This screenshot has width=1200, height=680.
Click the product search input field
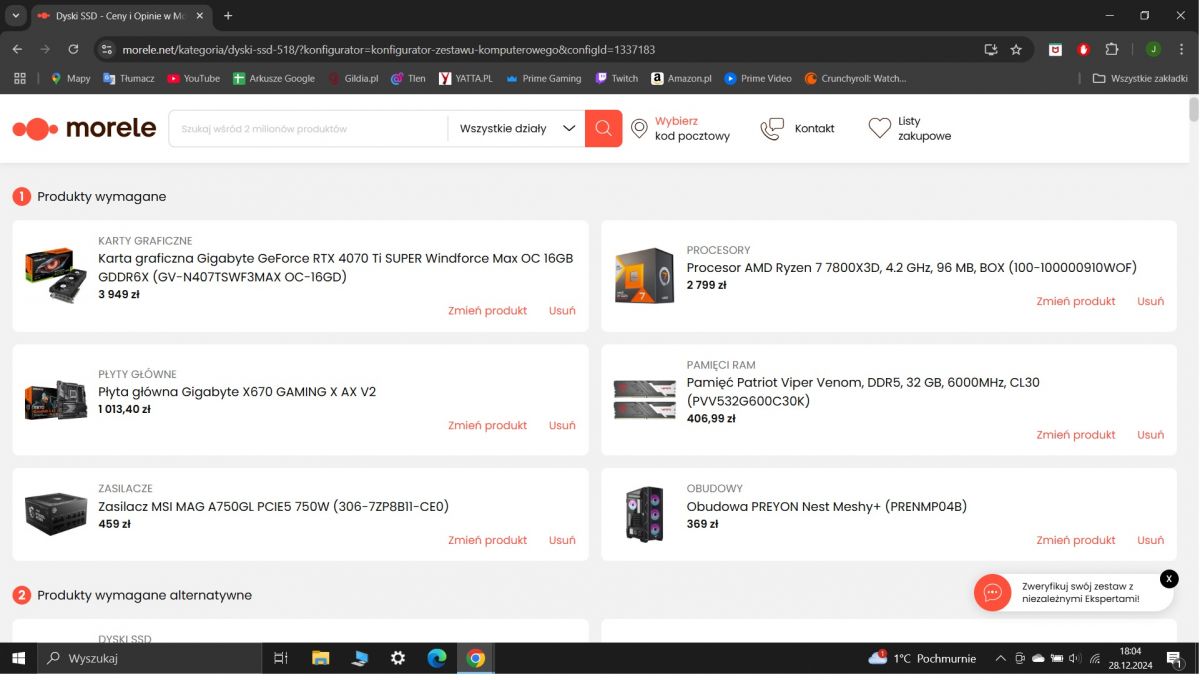[308, 128]
